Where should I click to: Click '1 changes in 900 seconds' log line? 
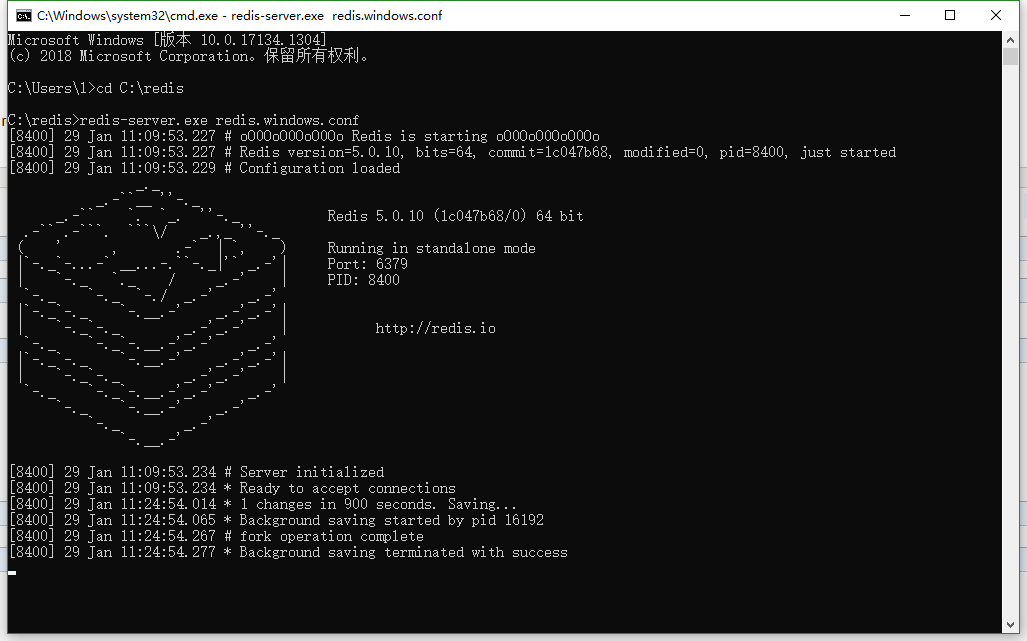(x=263, y=504)
